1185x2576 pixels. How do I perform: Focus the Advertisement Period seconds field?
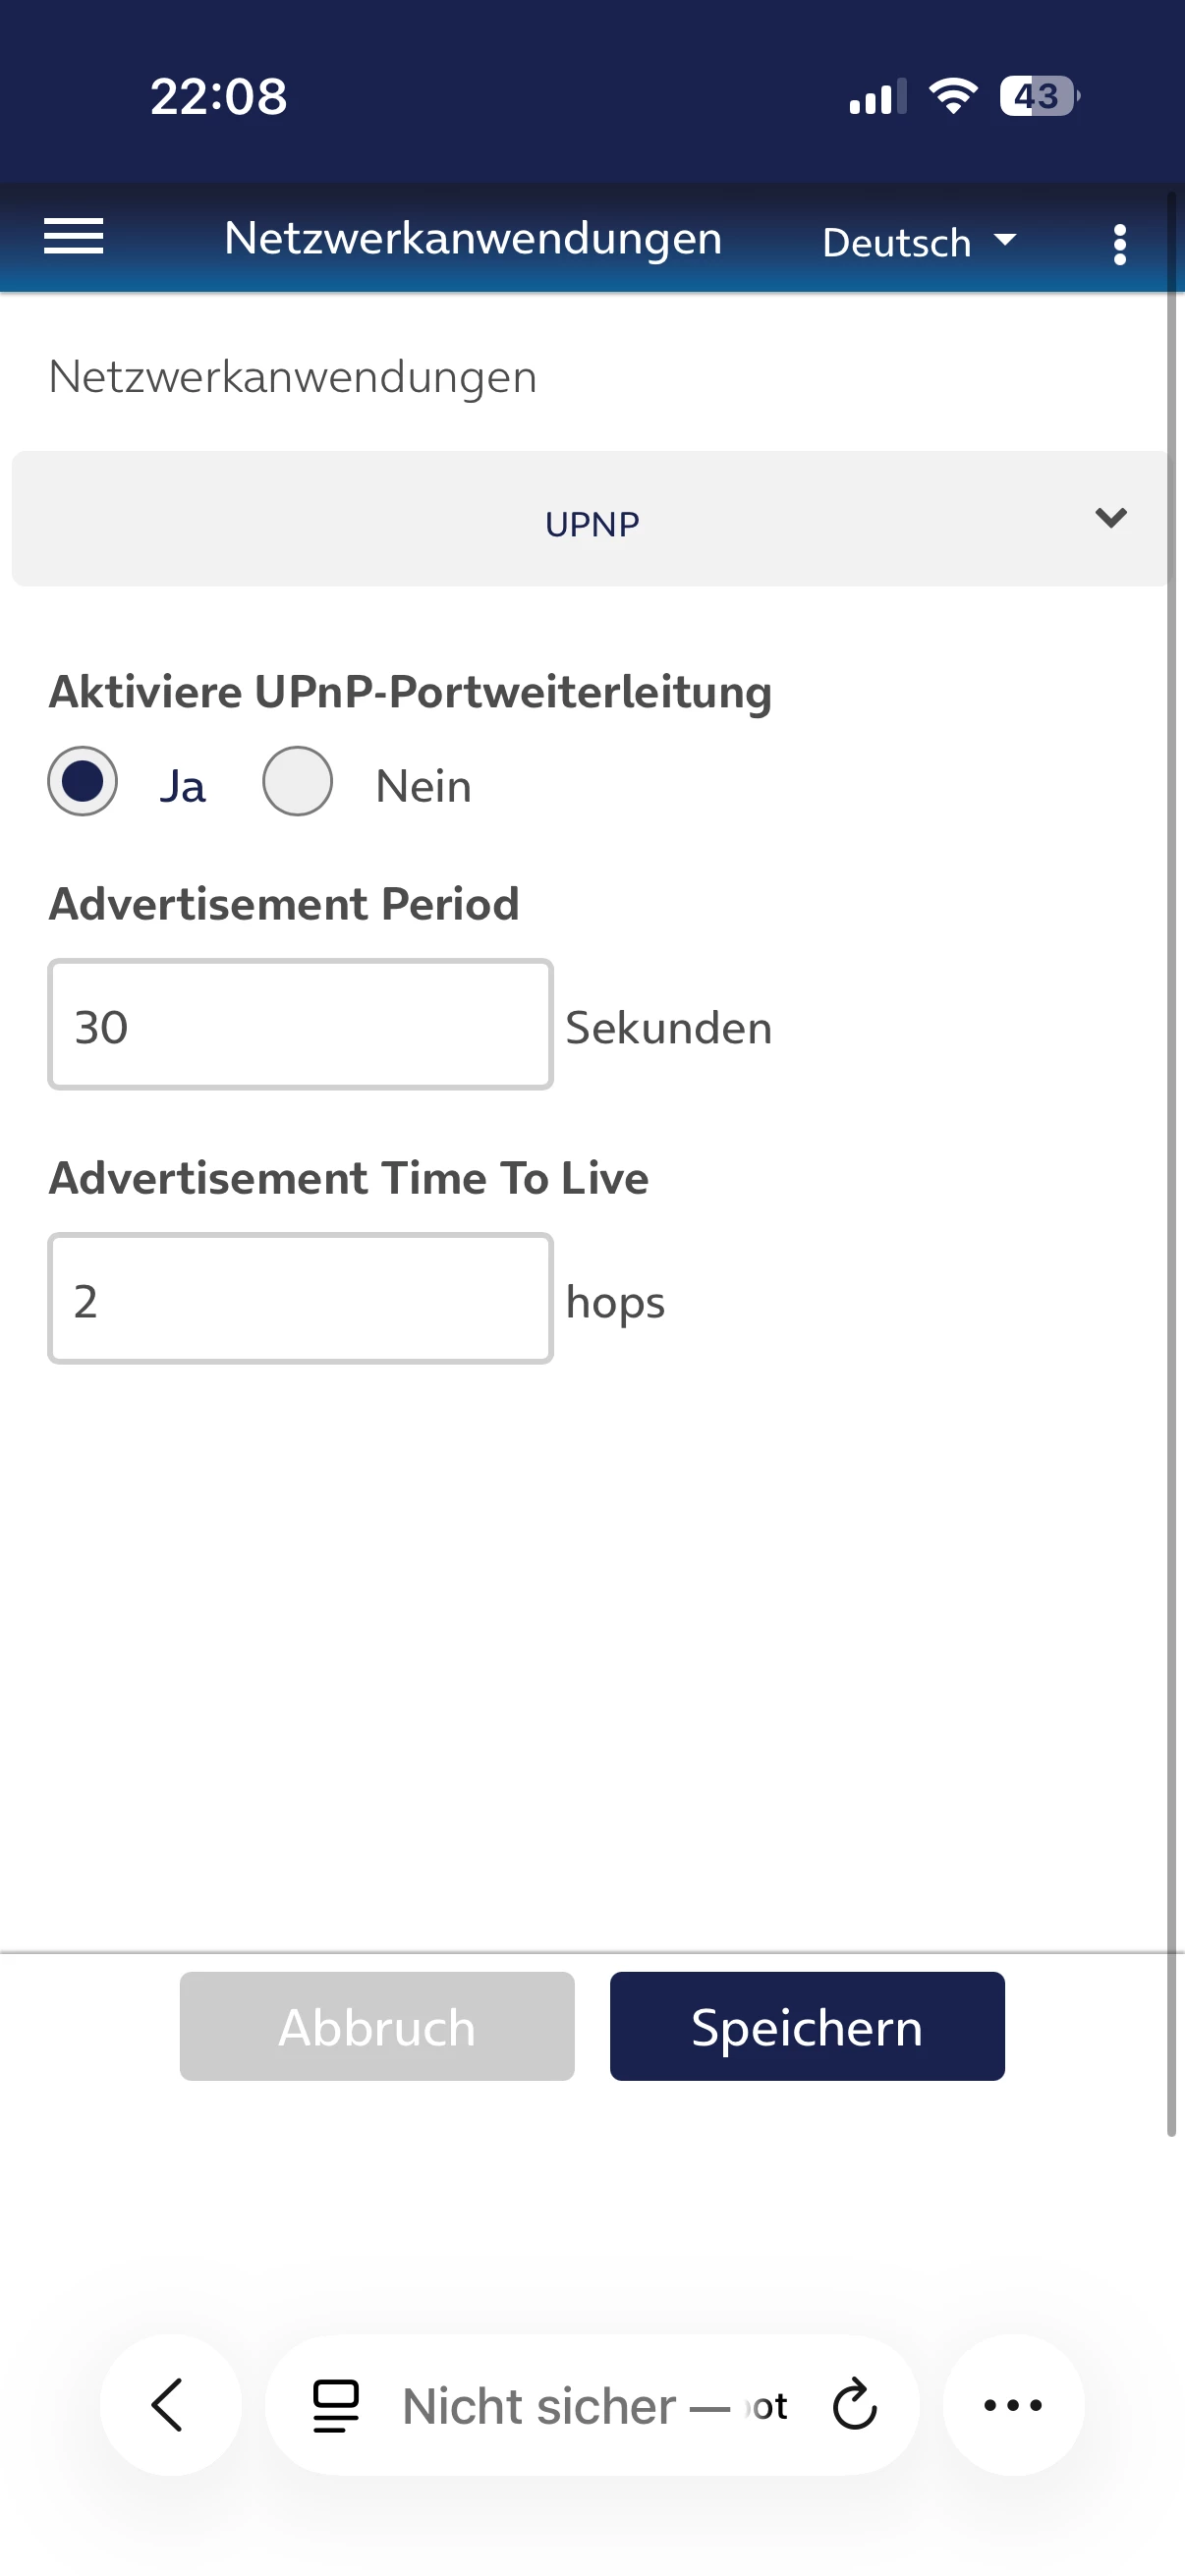300,1024
